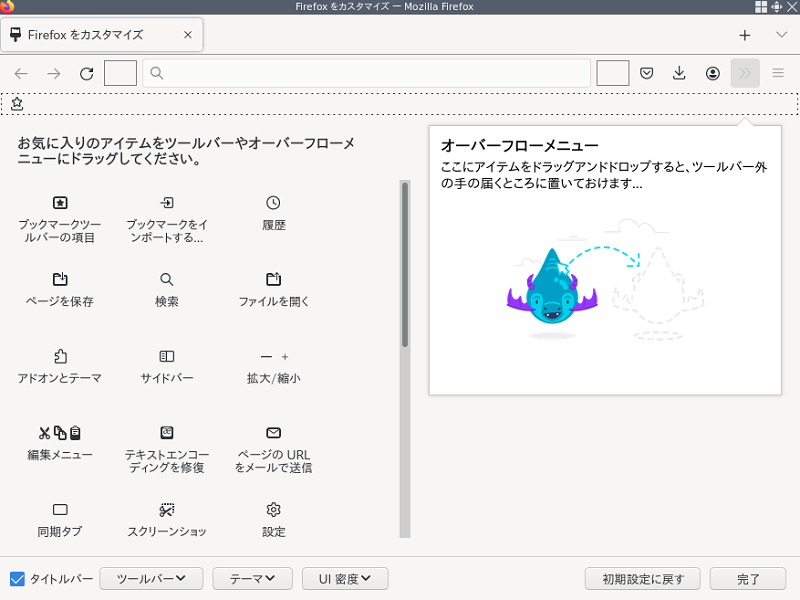Select the テキストエンコーディングを修復 icon
The height and width of the screenshot is (600, 800).
coord(167,432)
